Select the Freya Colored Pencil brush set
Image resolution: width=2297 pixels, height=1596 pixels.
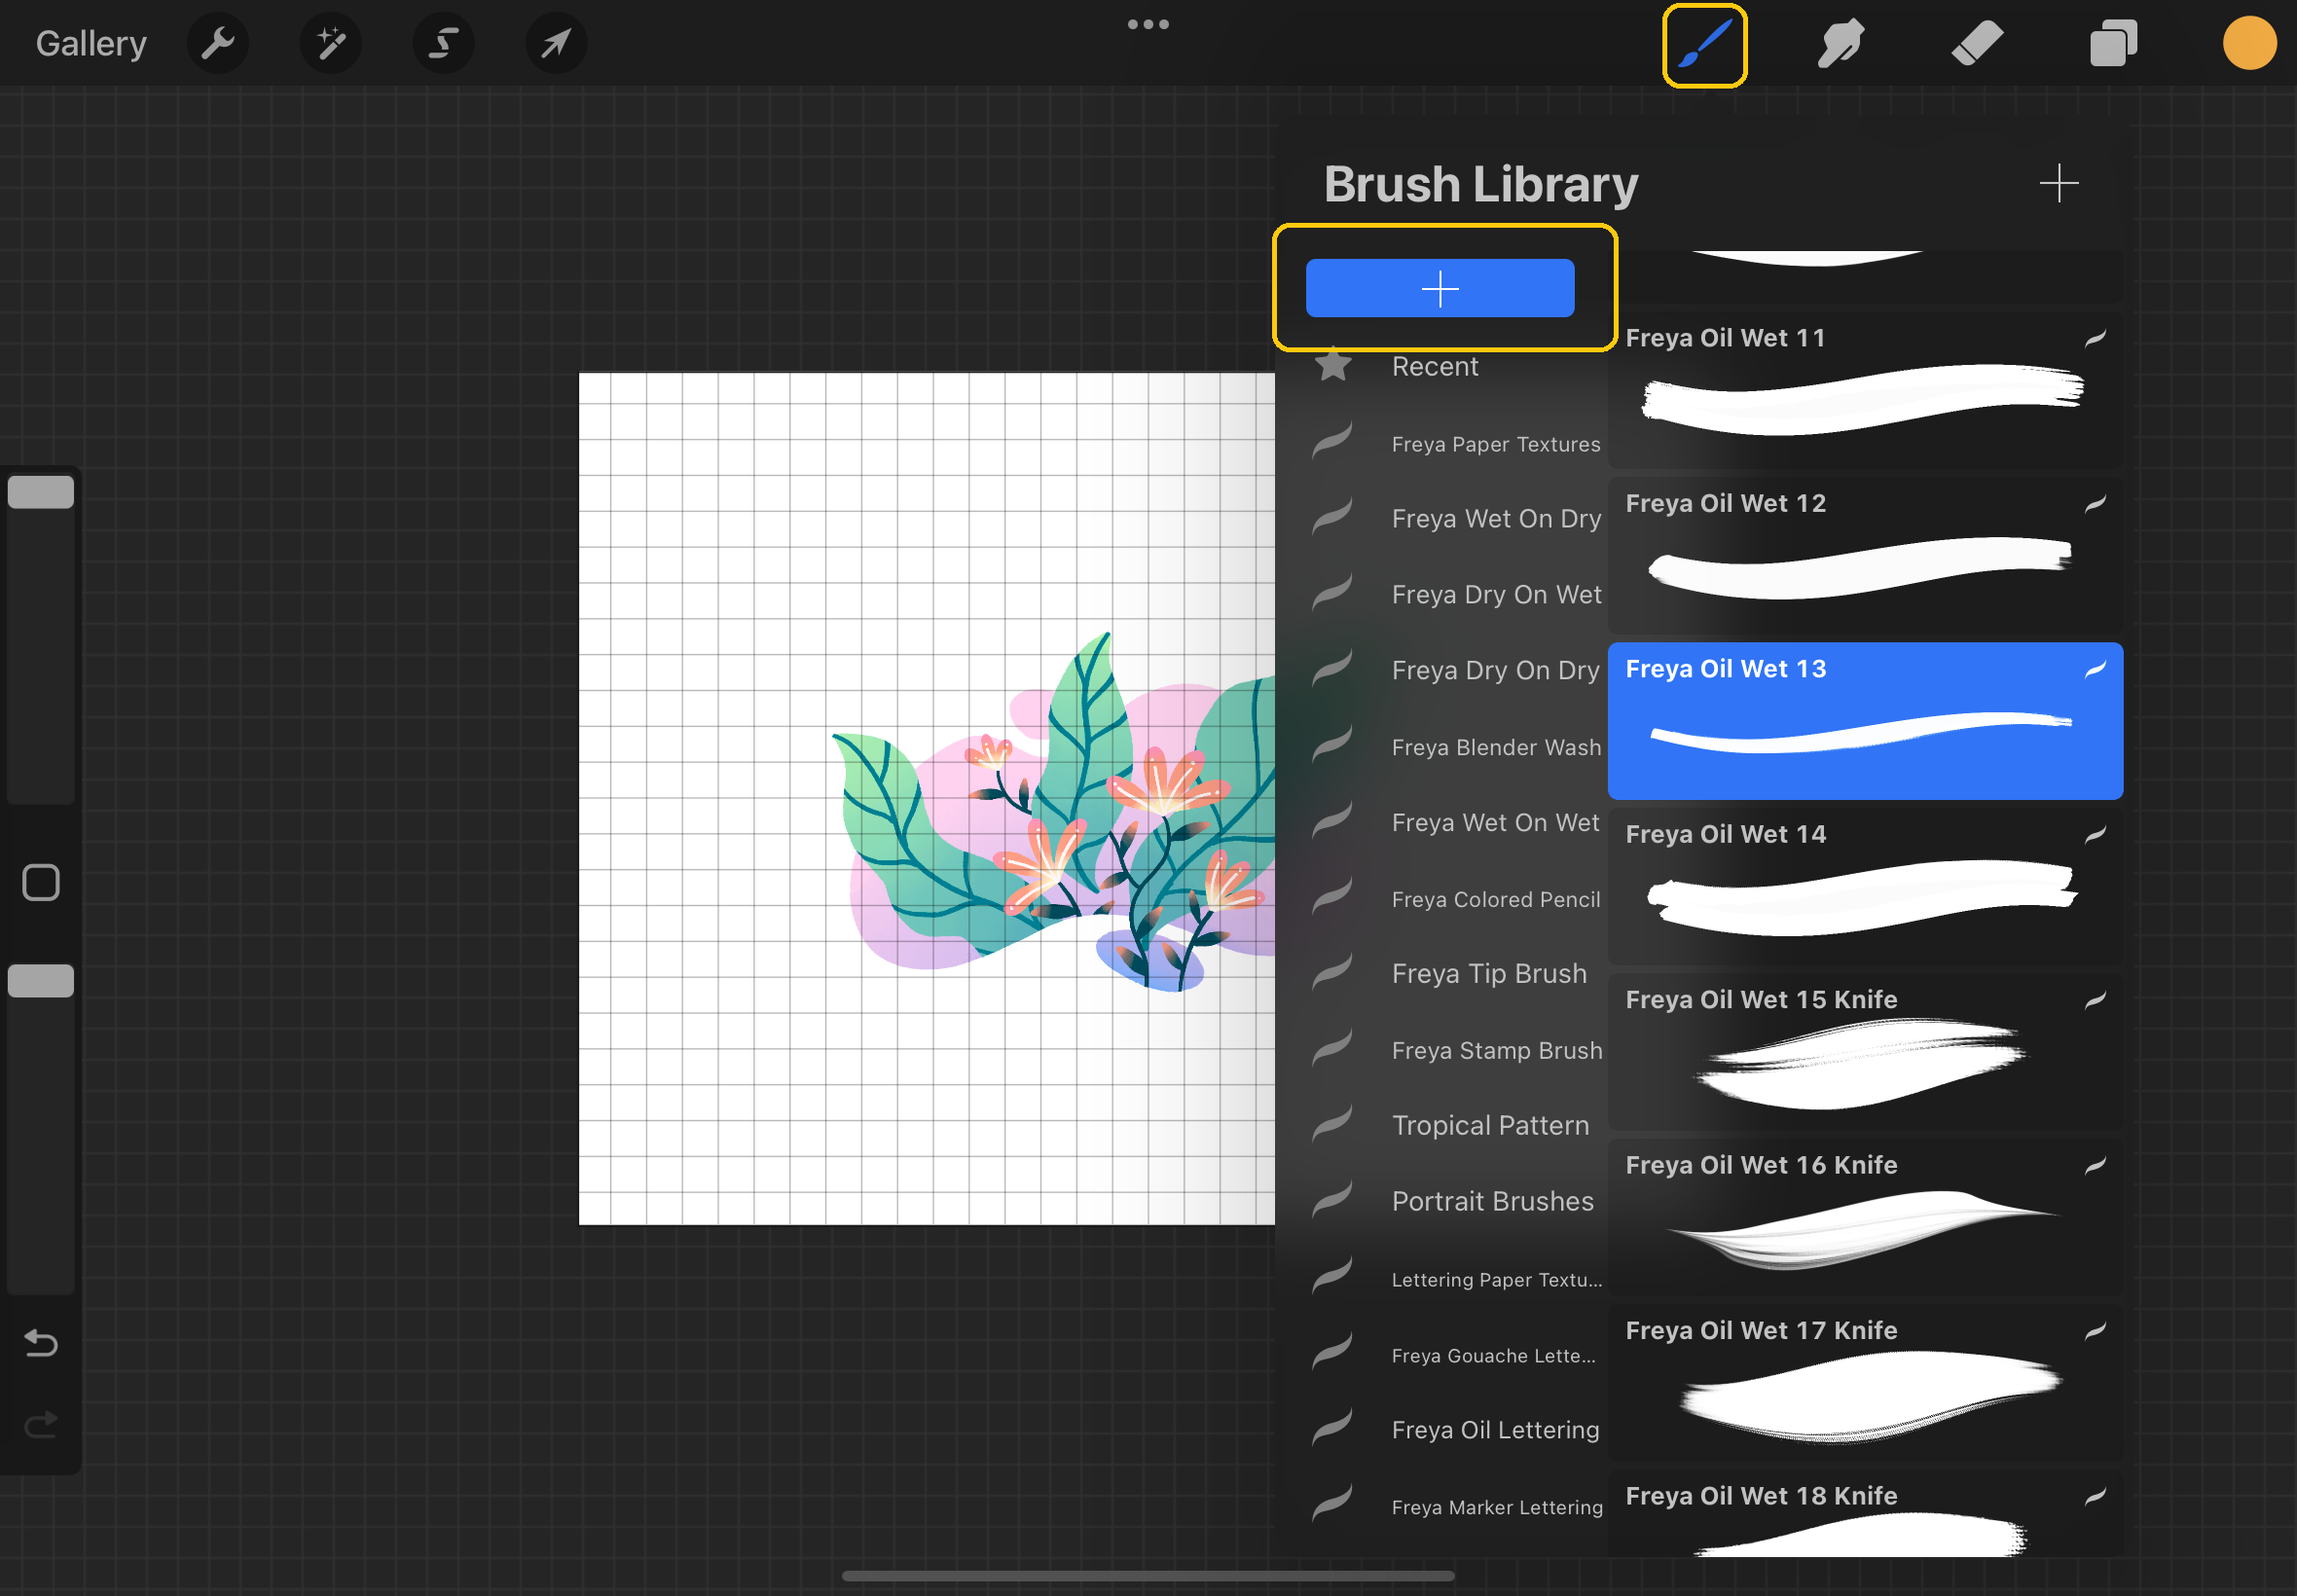[1495, 898]
